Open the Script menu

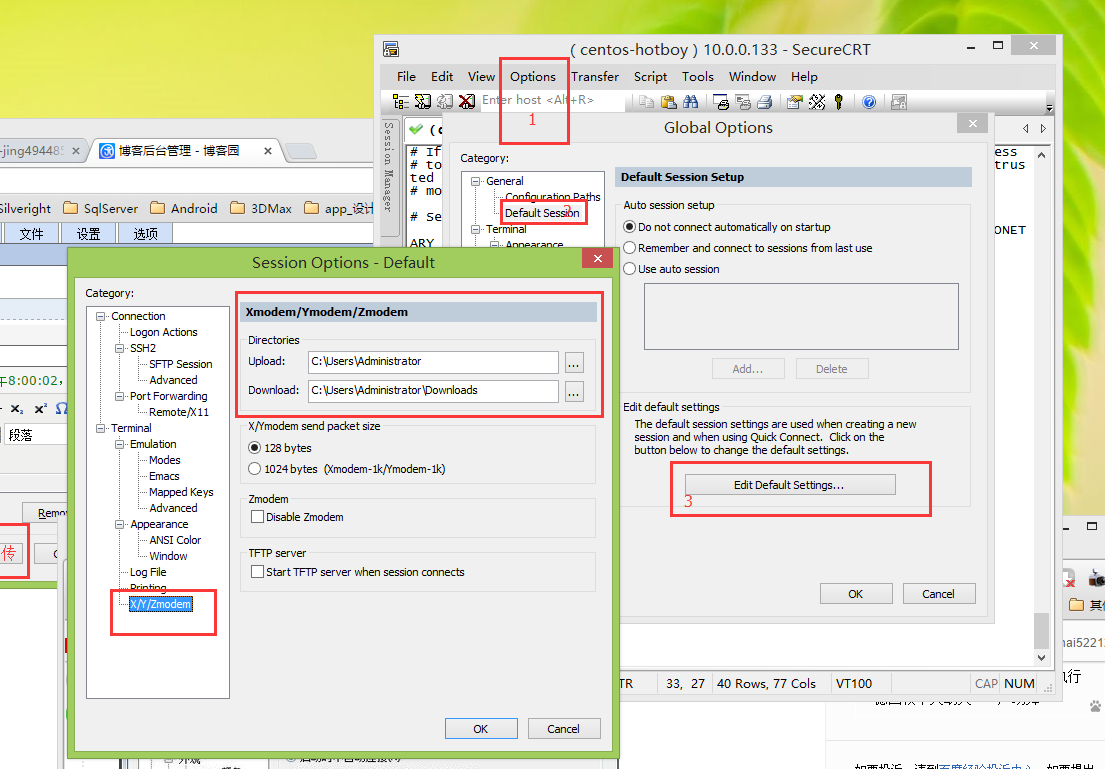(x=650, y=76)
